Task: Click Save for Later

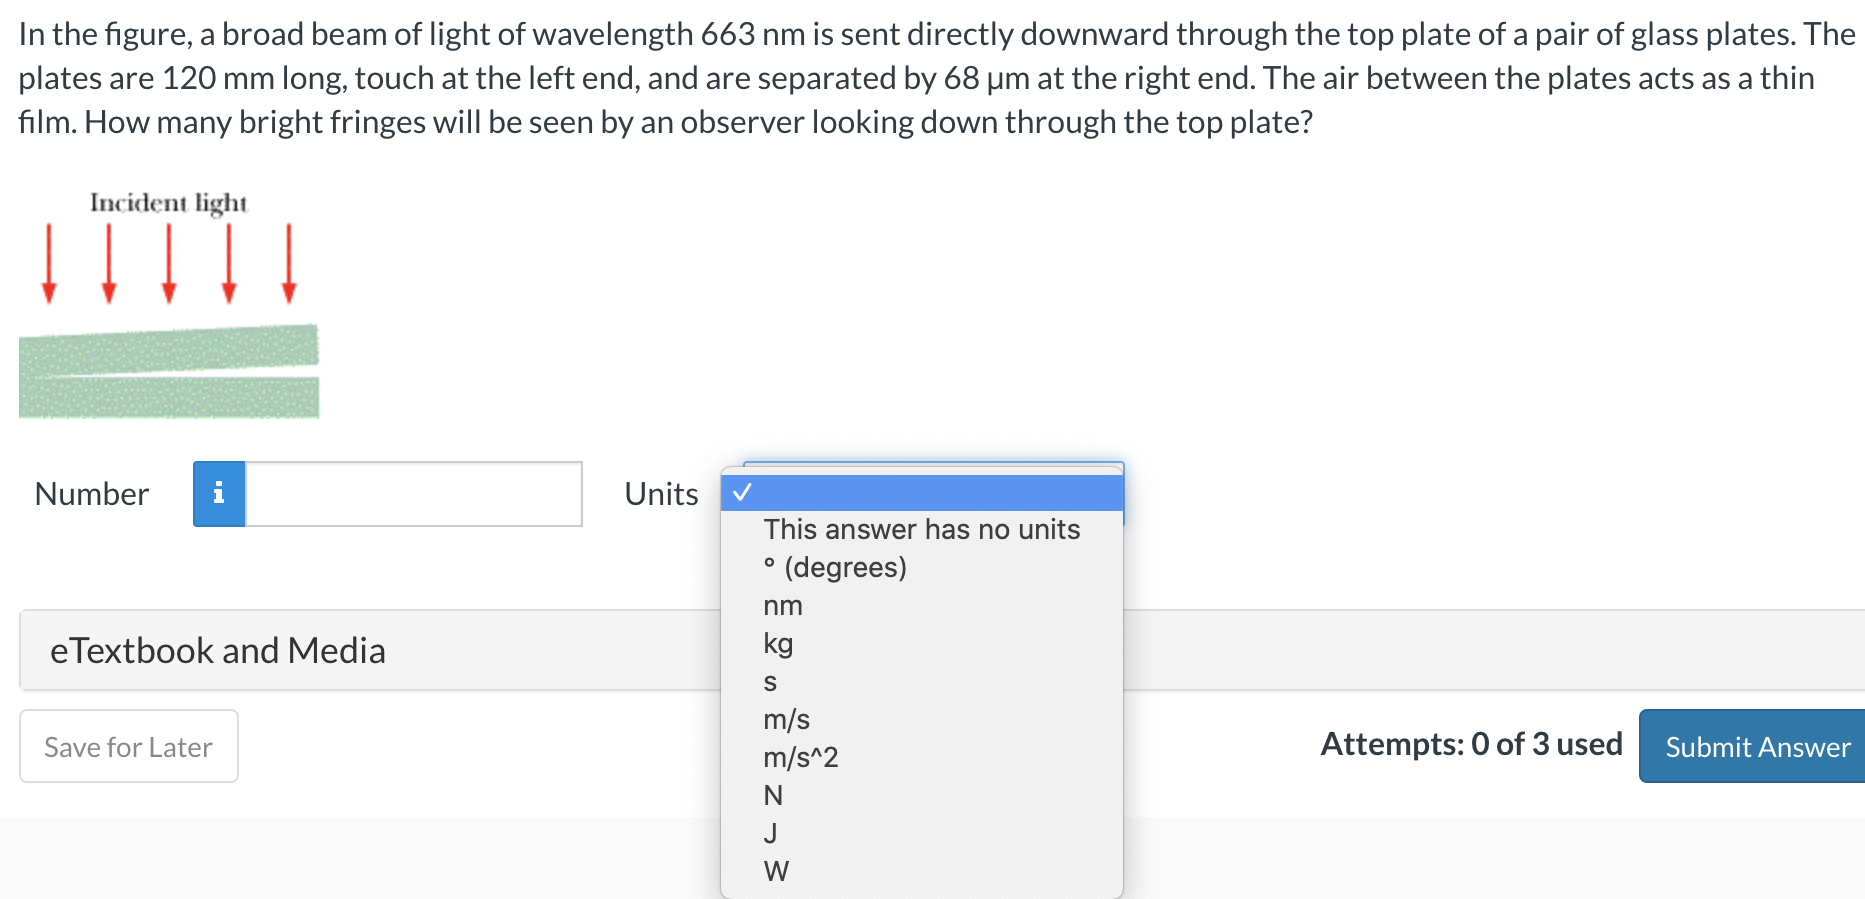Action: (x=128, y=746)
